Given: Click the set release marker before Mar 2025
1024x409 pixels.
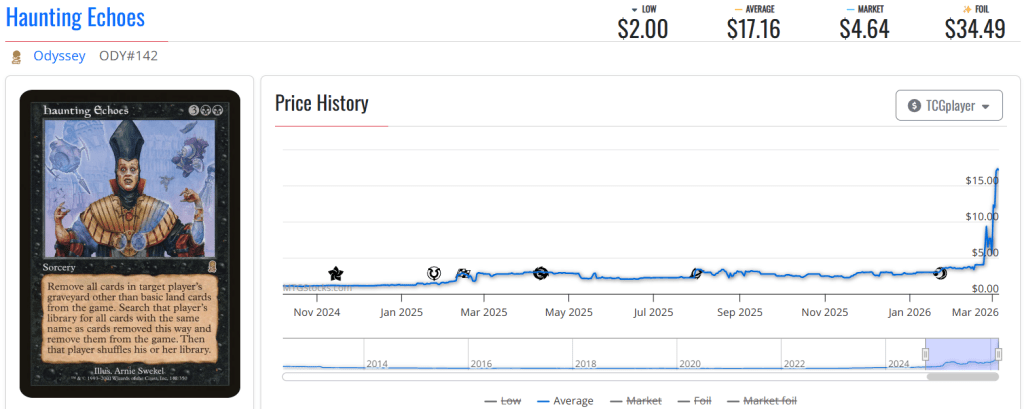Looking at the screenshot, I should [463, 273].
